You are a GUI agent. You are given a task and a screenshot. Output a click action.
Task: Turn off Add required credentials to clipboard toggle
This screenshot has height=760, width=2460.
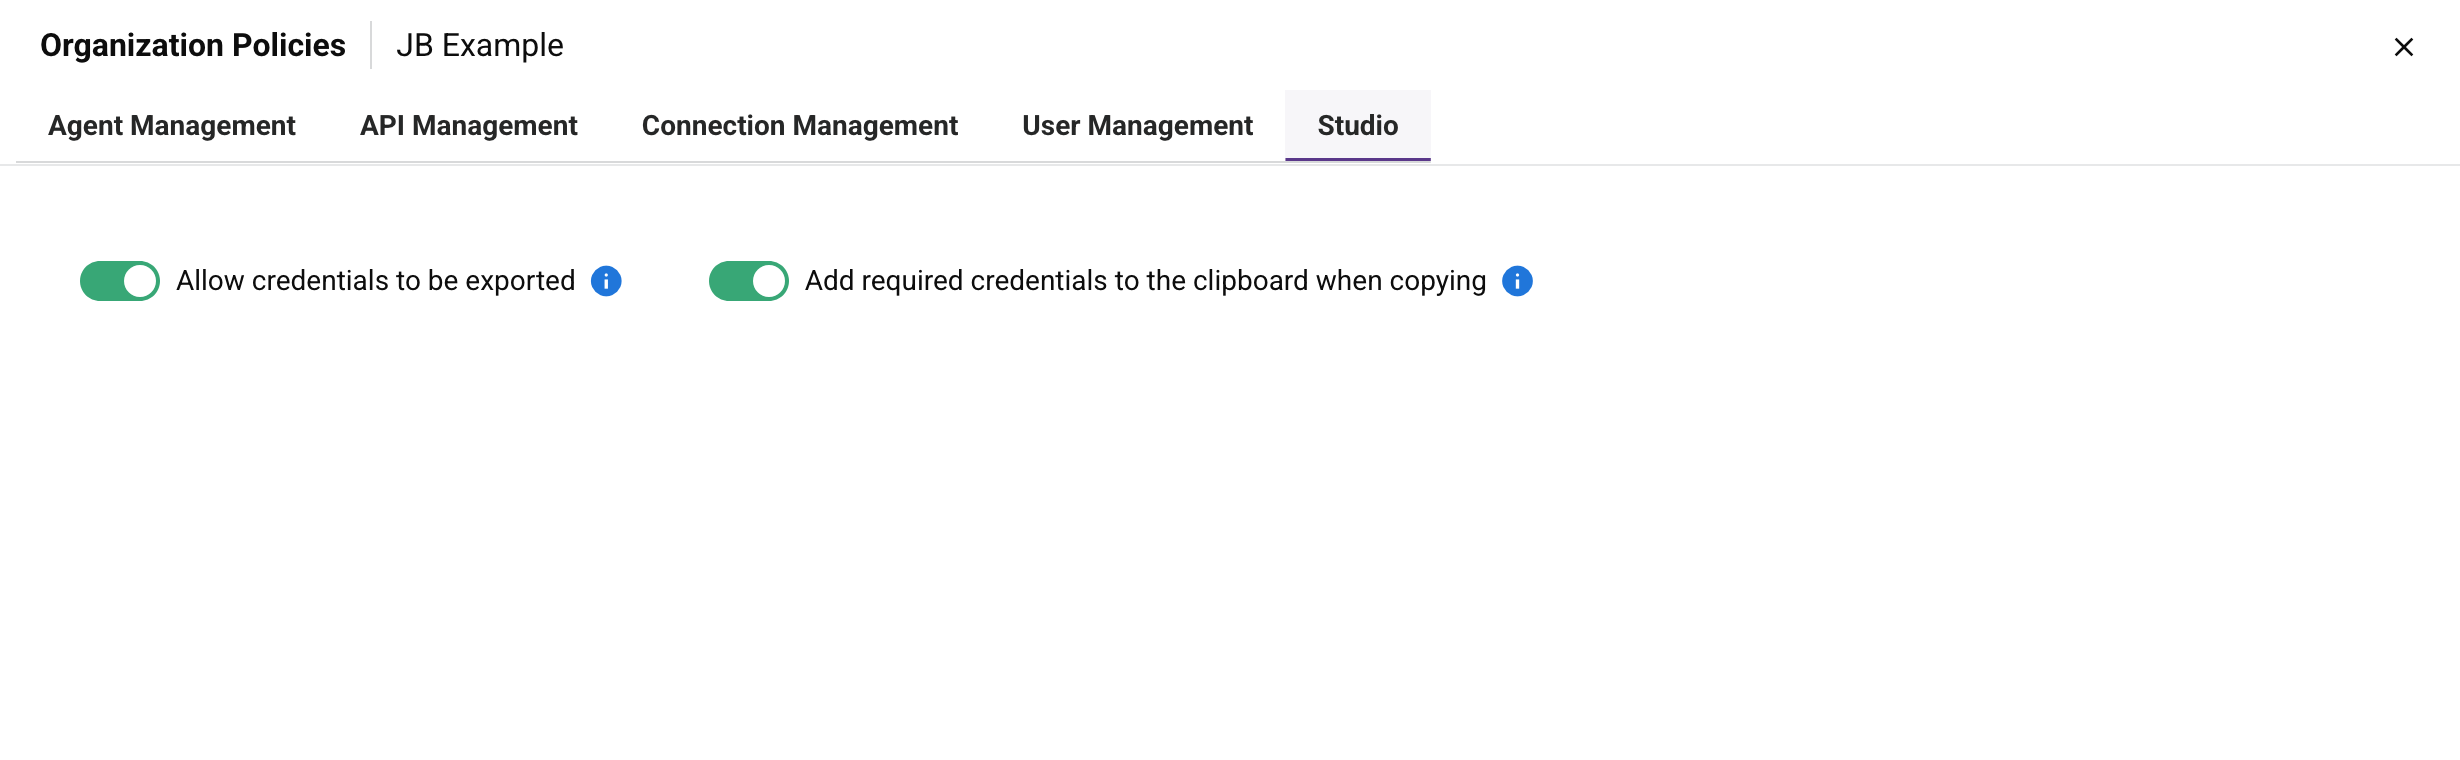748,281
